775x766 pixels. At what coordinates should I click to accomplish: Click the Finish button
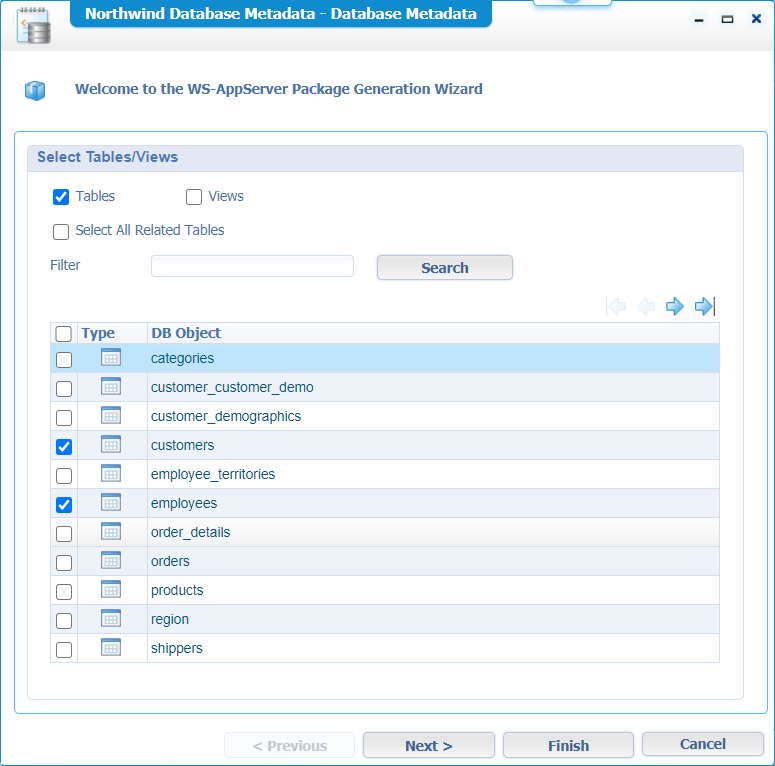pos(568,745)
